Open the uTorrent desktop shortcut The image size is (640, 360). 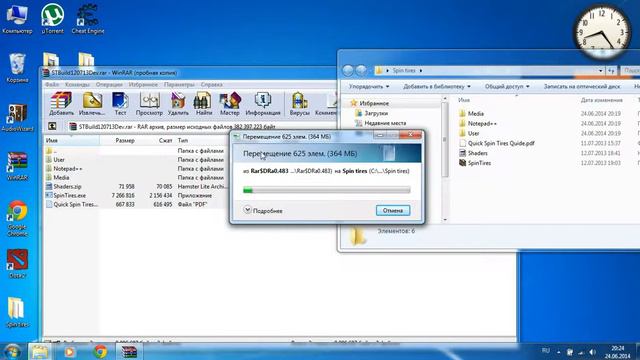pyautogui.click(x=52, y=19)
